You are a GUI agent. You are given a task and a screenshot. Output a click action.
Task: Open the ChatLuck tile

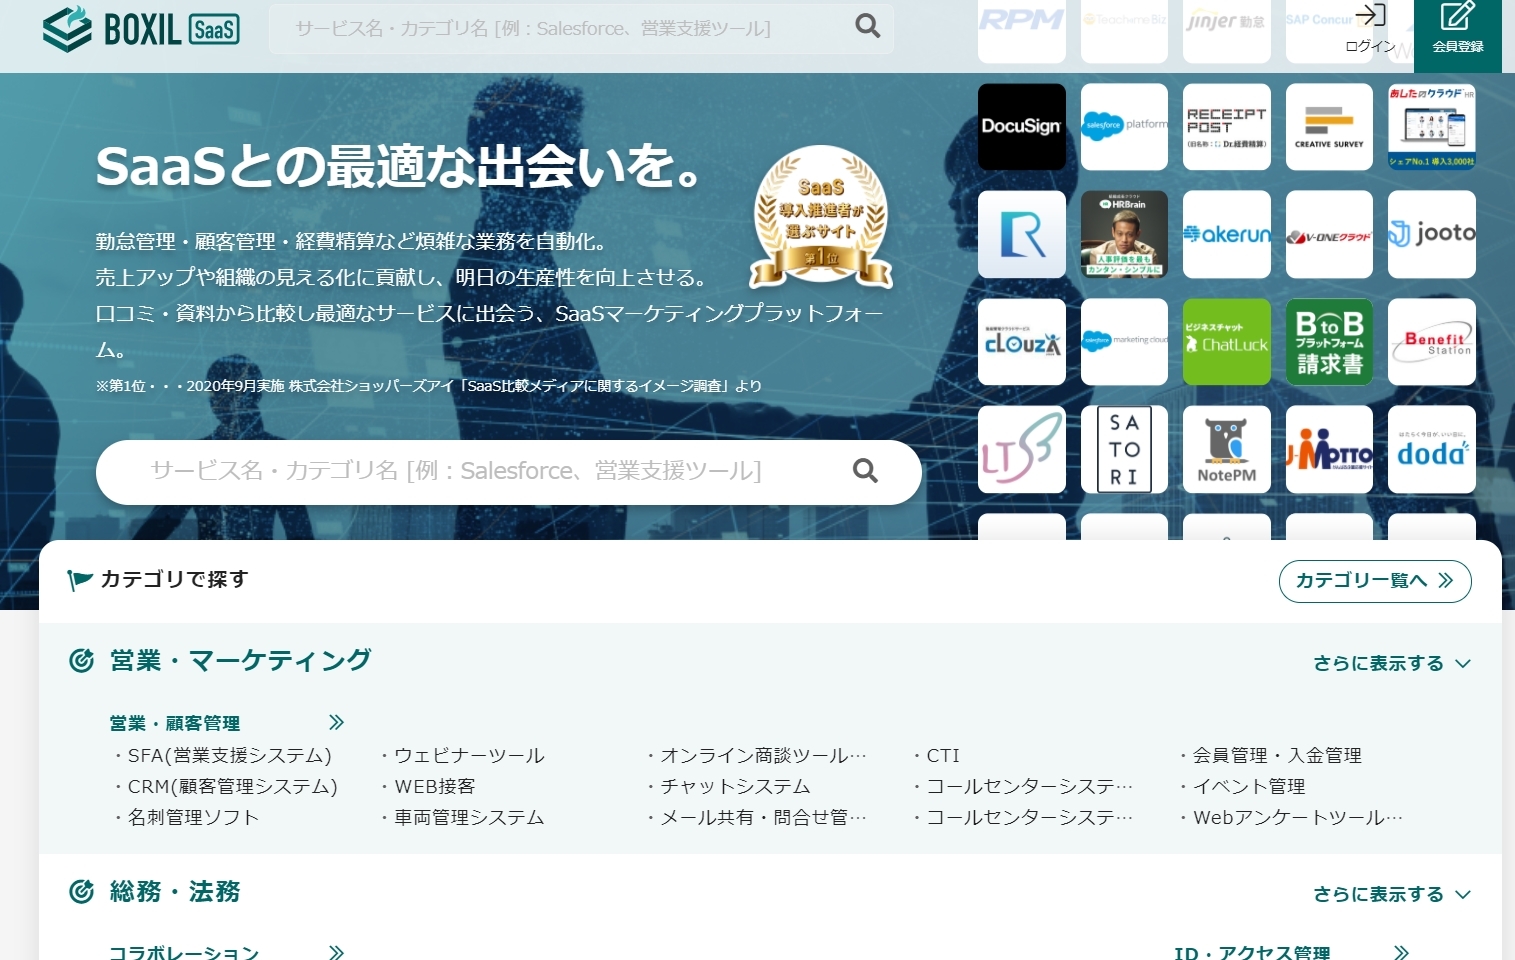(1227, 342)
